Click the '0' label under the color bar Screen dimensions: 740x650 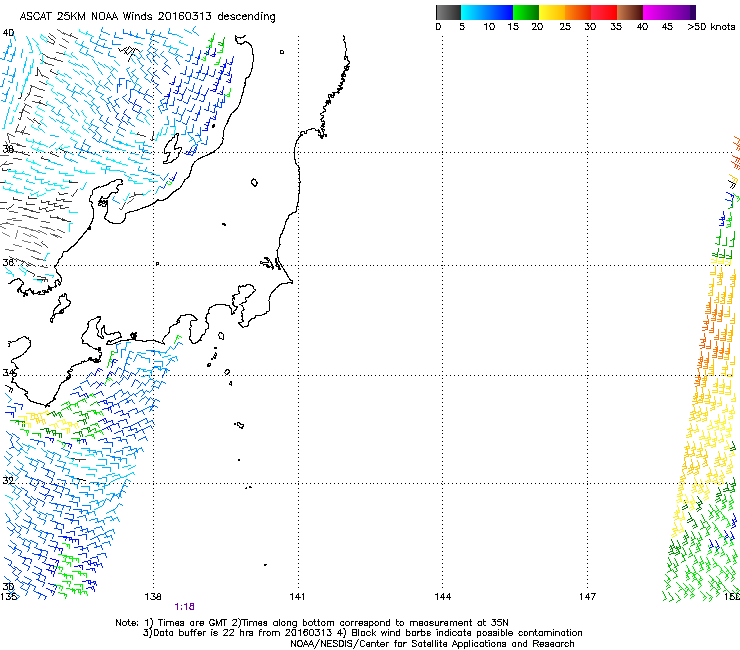coord(438,27)
